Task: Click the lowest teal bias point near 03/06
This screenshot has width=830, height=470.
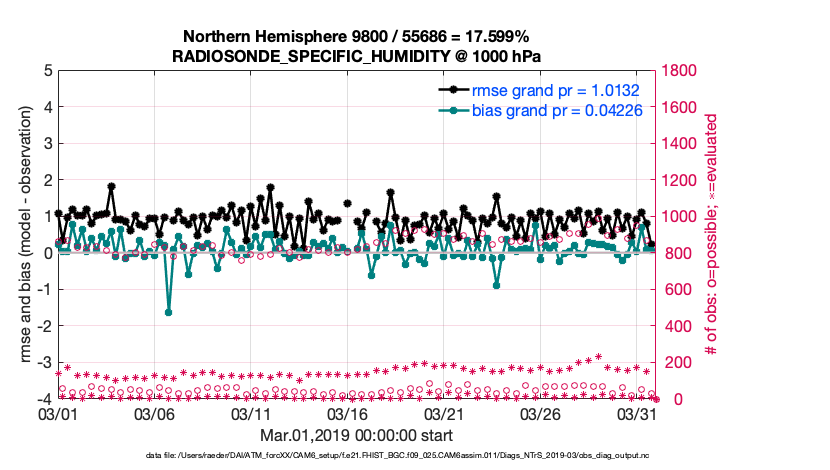Action: point(168,312)
